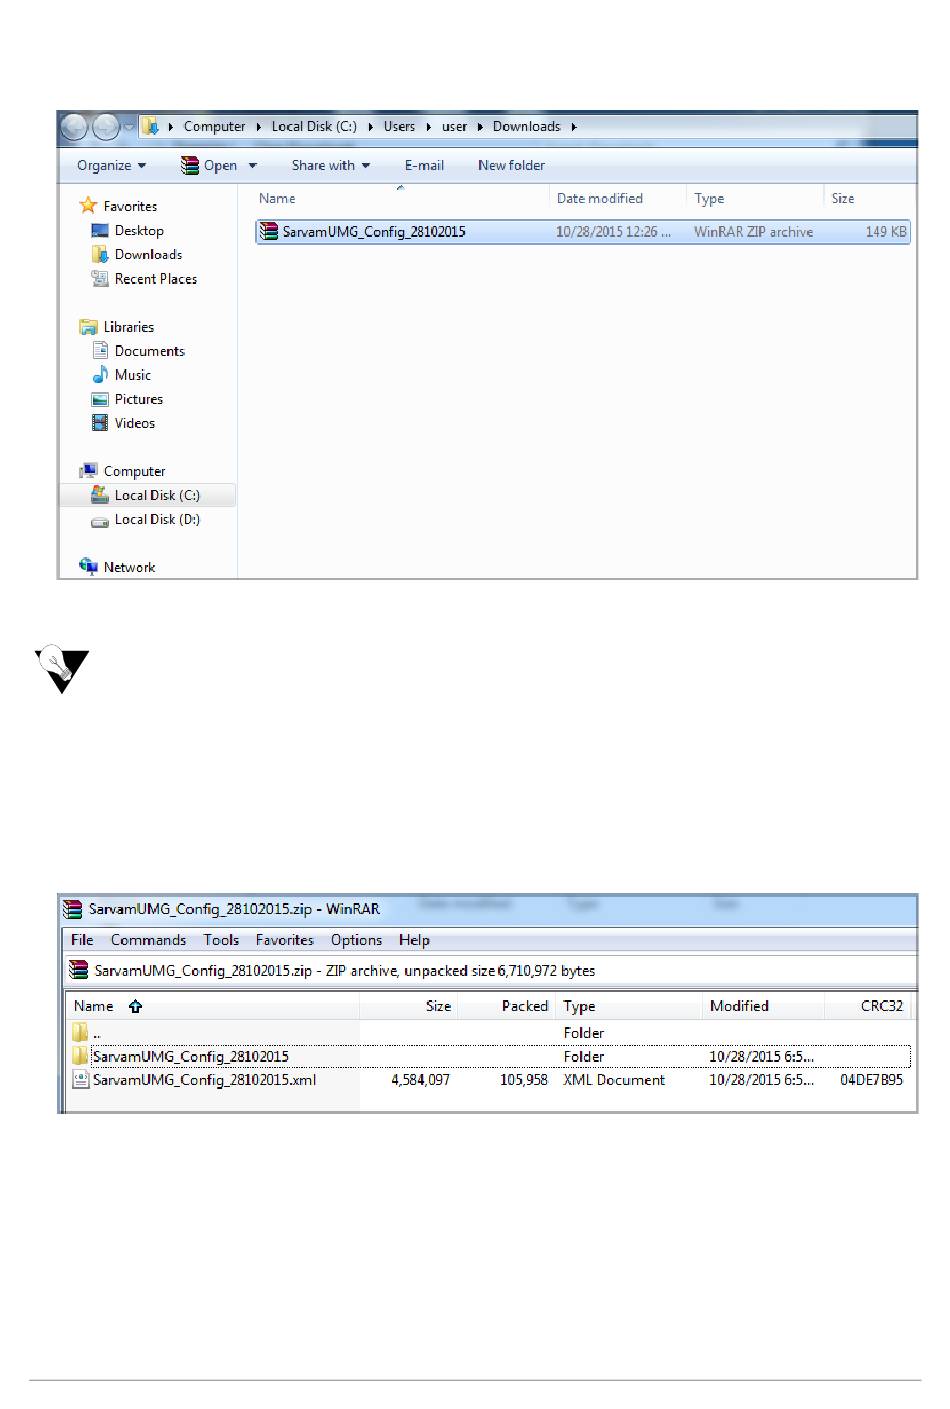Click the 149 KB size cell
The height and width of the screenshot is (1409, 950).
point(886,232)
